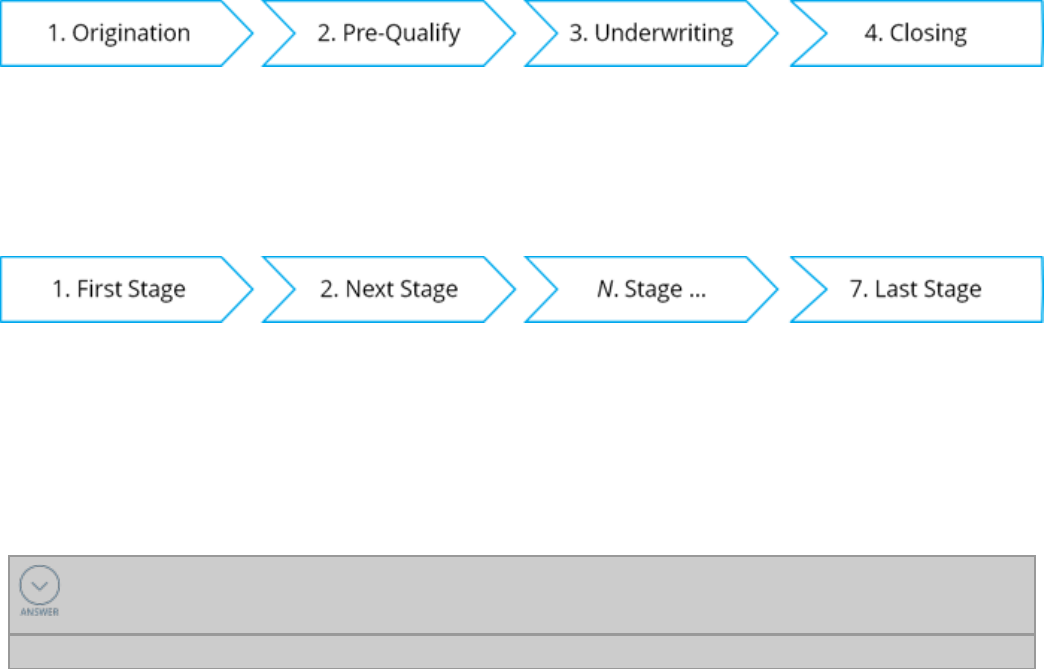Image resolution: width=1044 pixels, height=669 pixels.
Task: Choose the 2. Next Stage step
Action: [x=388, y=290]
